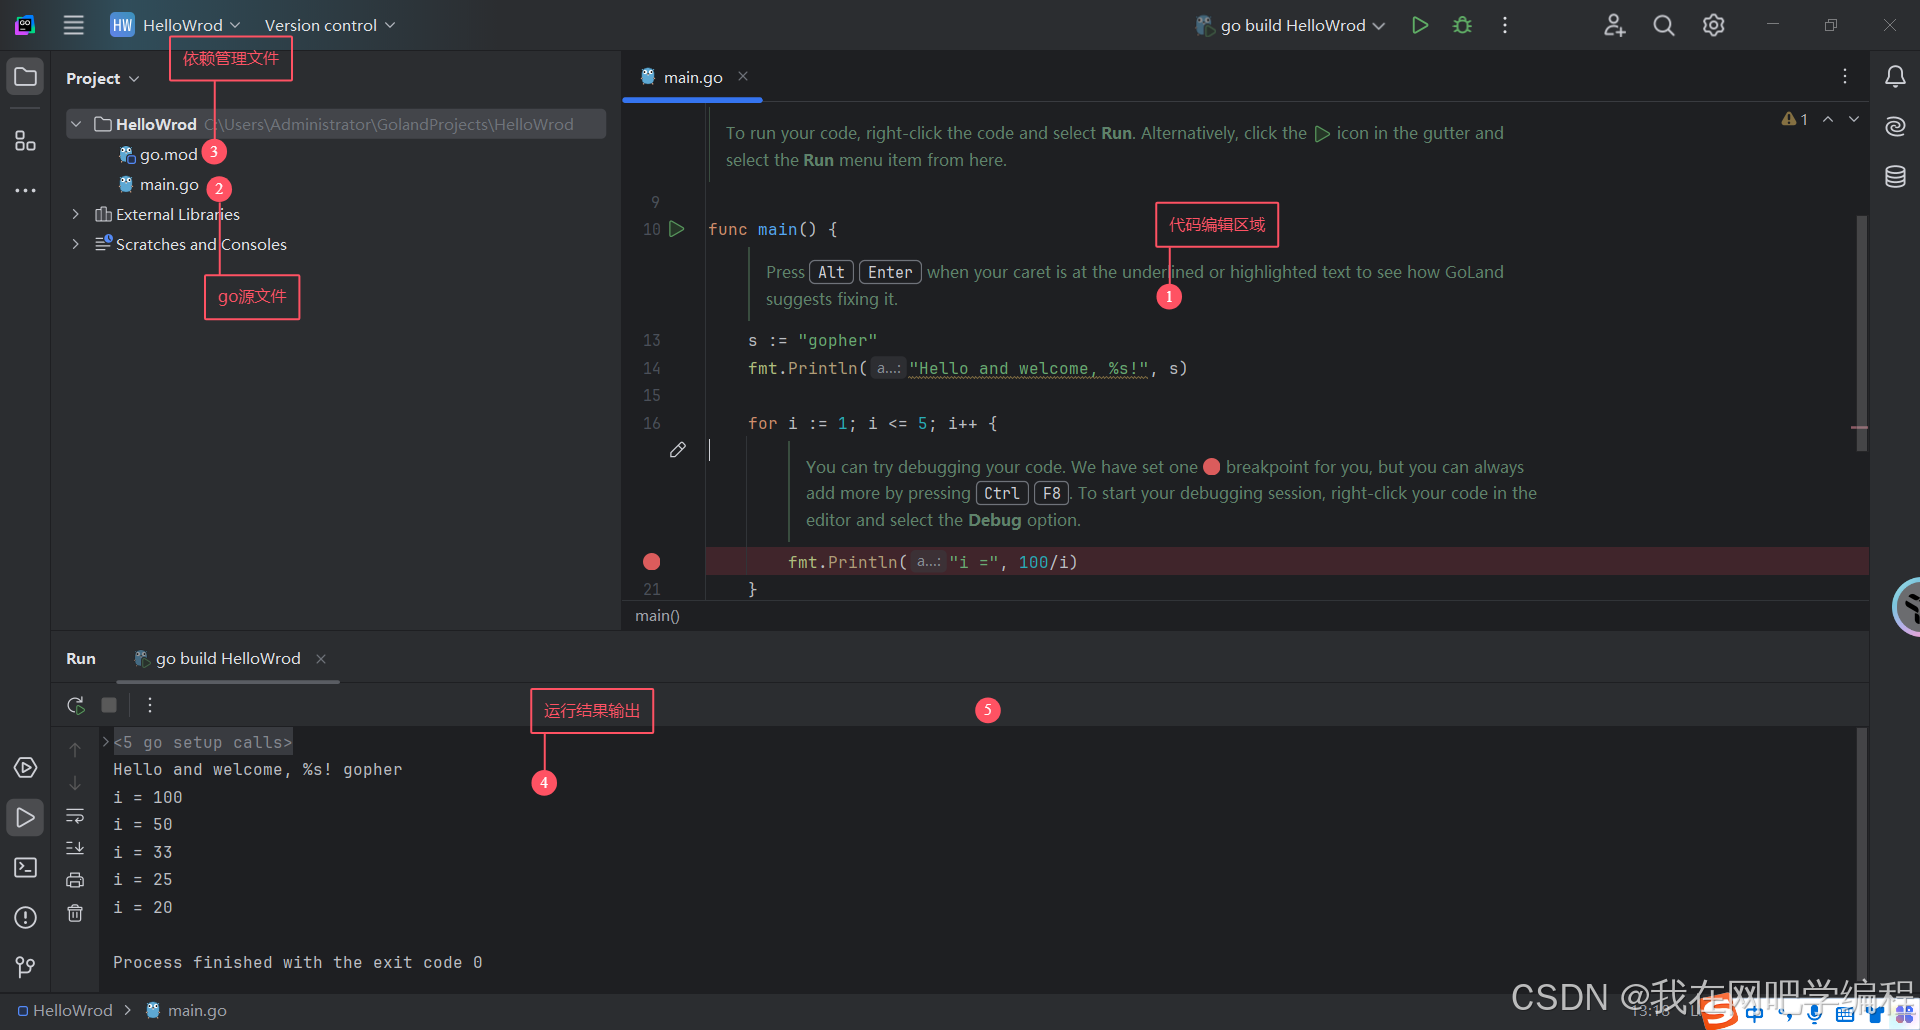Image resolution: width=1920 pixels, height=1030 pixels.
Task: Expand Scratches and Consoles node
Action: 76,244
